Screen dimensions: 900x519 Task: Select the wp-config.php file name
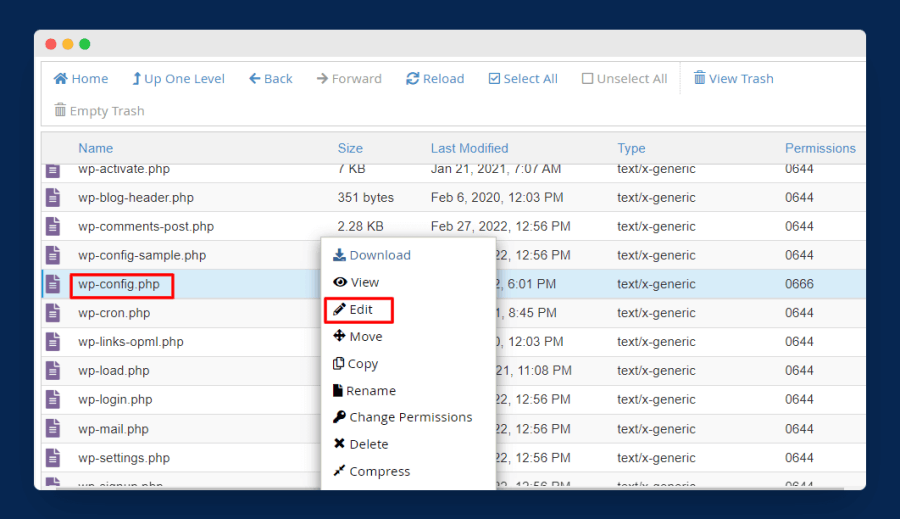(119, 284)
